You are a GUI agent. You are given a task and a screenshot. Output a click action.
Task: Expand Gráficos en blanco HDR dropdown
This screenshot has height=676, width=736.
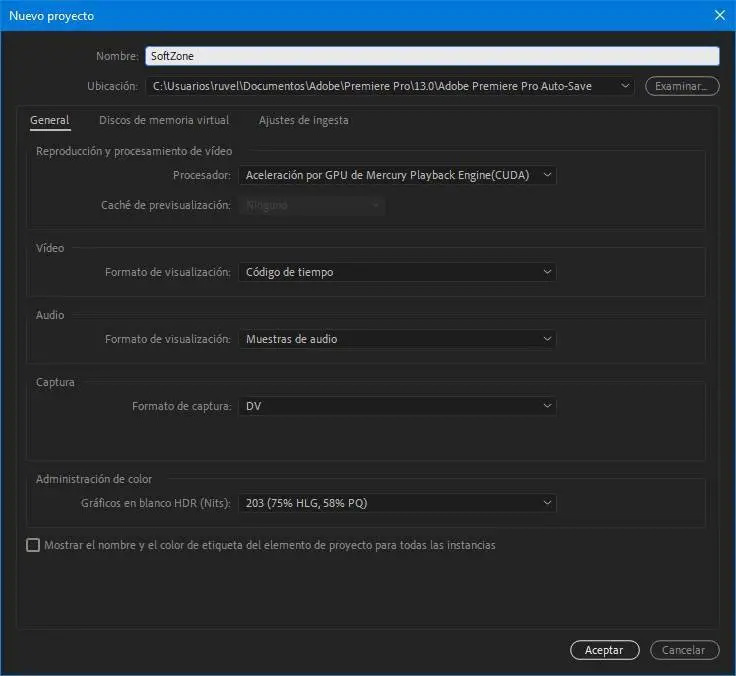click(398, 503)
